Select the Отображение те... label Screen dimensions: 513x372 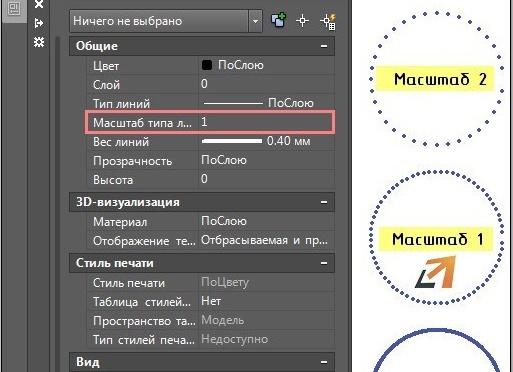144,241
